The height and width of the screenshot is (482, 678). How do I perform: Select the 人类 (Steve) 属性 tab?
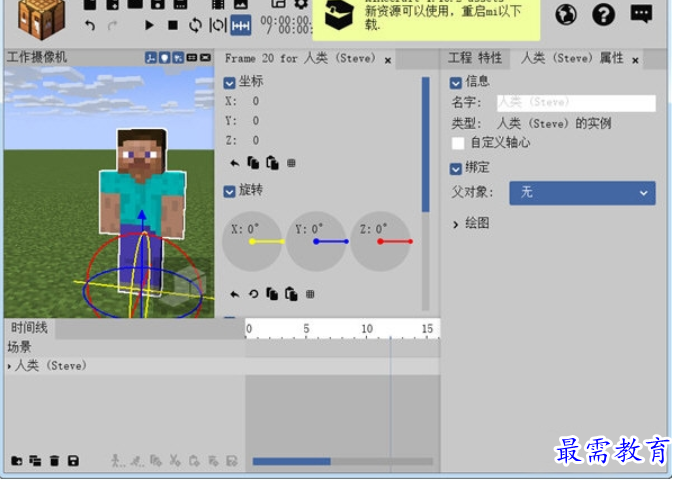tap(572, 58)
